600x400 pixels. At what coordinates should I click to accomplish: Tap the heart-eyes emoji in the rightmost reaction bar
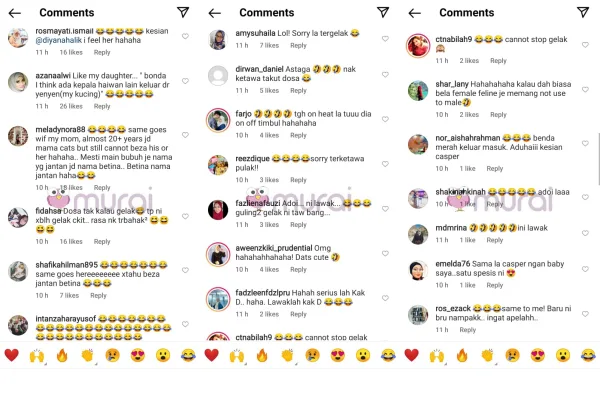[x=538, y=355]
